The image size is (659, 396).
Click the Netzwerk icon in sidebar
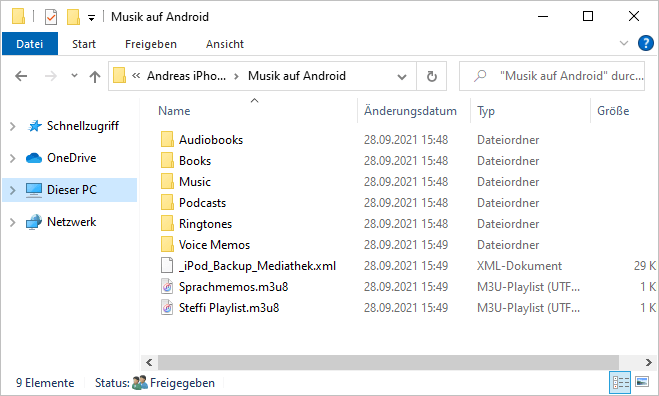34,222
